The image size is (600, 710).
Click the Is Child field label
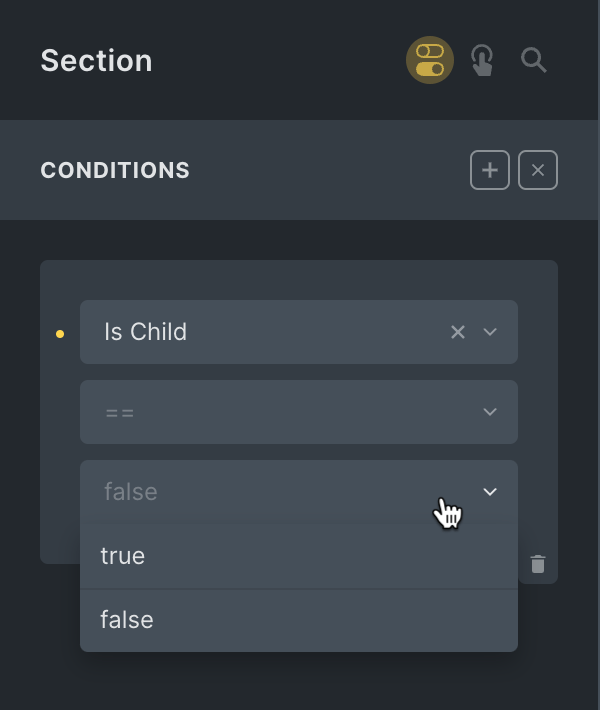(146, 332)
